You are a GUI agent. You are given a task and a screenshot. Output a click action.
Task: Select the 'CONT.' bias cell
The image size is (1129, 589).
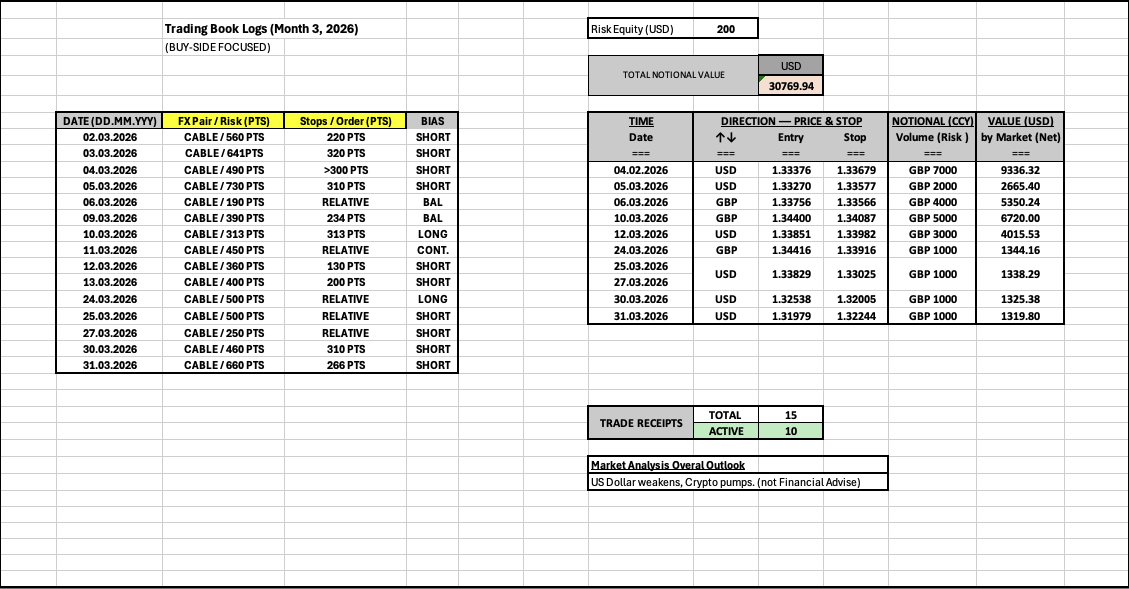(433, 251)
